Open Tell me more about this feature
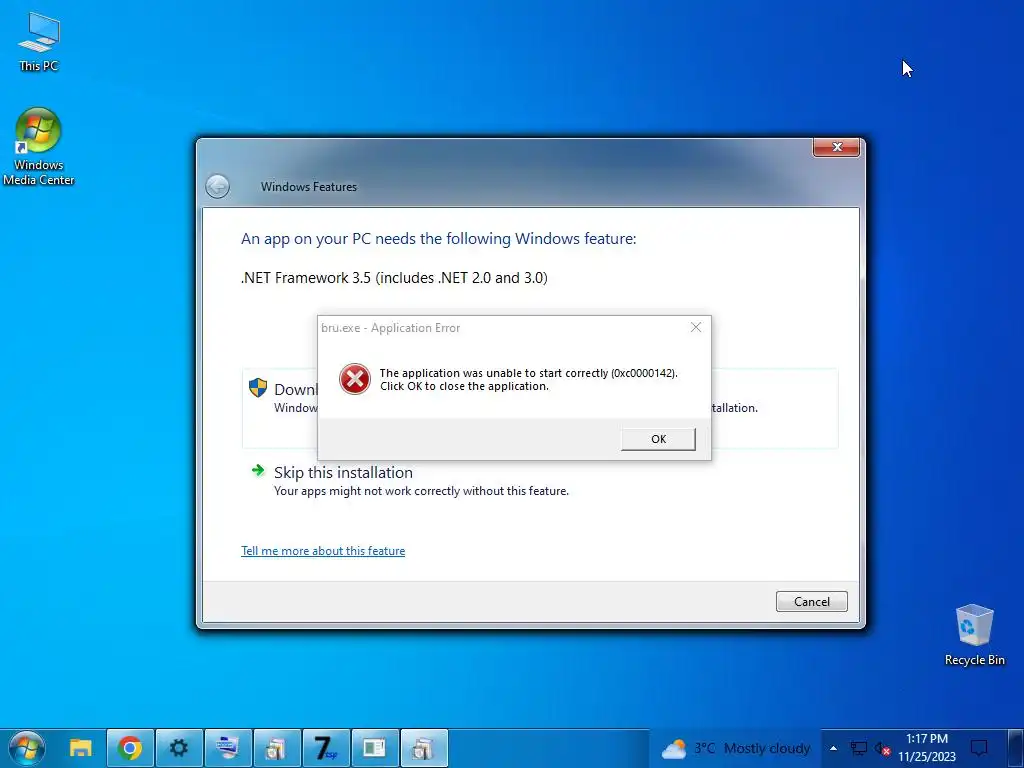The width and height of the screenshot is (1024, 768). 323,551
